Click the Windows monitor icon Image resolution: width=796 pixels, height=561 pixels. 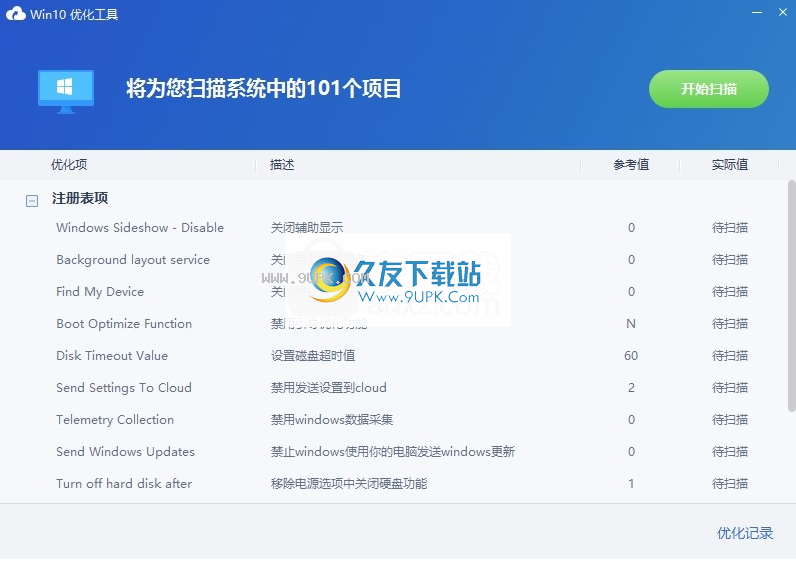pyautogui.click(x=66, y=92)
